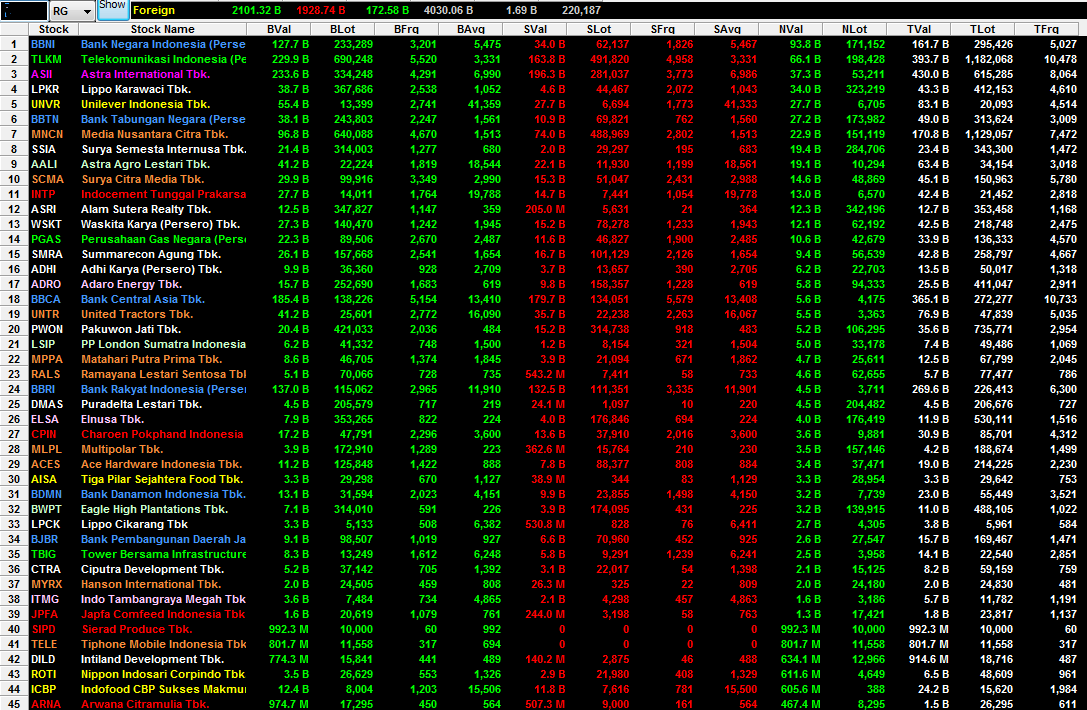Screen dimensions: 1087x710
Task: Sort by the TFrq column header
Action: coord(1046,29)
